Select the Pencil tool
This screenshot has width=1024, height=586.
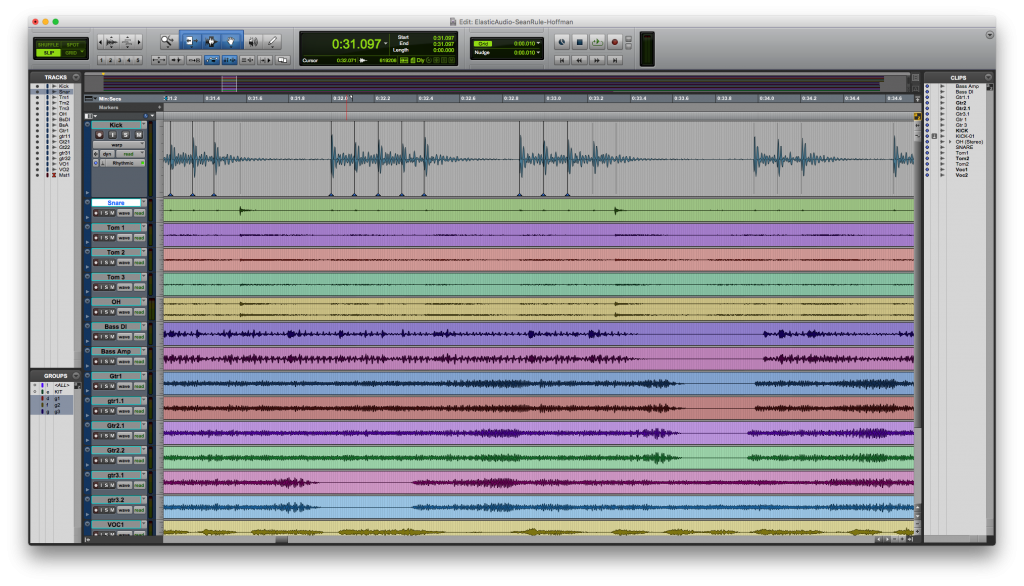pyautogui.click(x=273, y=42)
